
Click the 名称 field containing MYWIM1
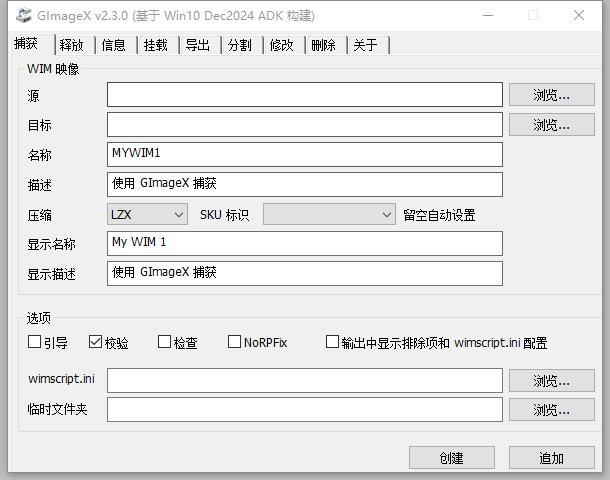304,154
